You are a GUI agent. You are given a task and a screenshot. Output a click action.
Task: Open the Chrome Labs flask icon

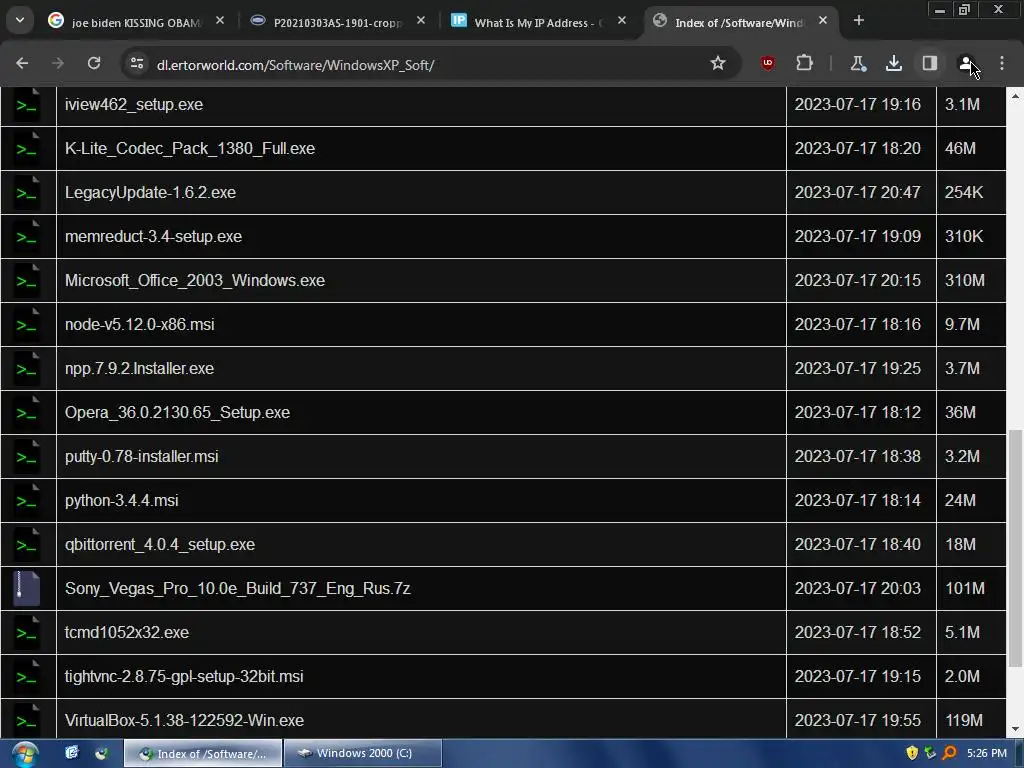857,63
